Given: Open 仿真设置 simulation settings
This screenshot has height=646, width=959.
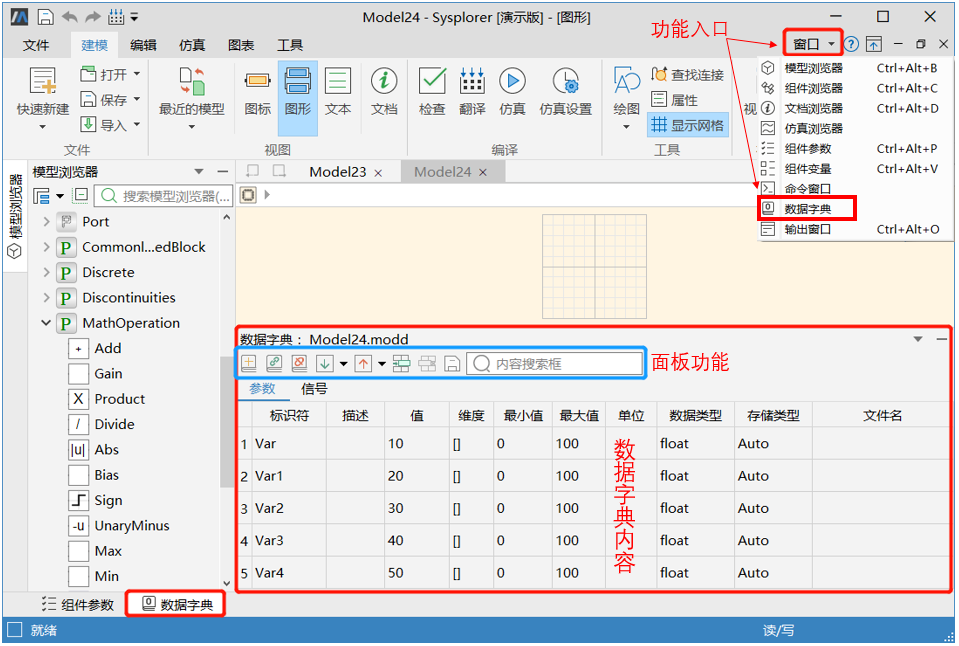Looking at the screenshot, I should (566, 92).
